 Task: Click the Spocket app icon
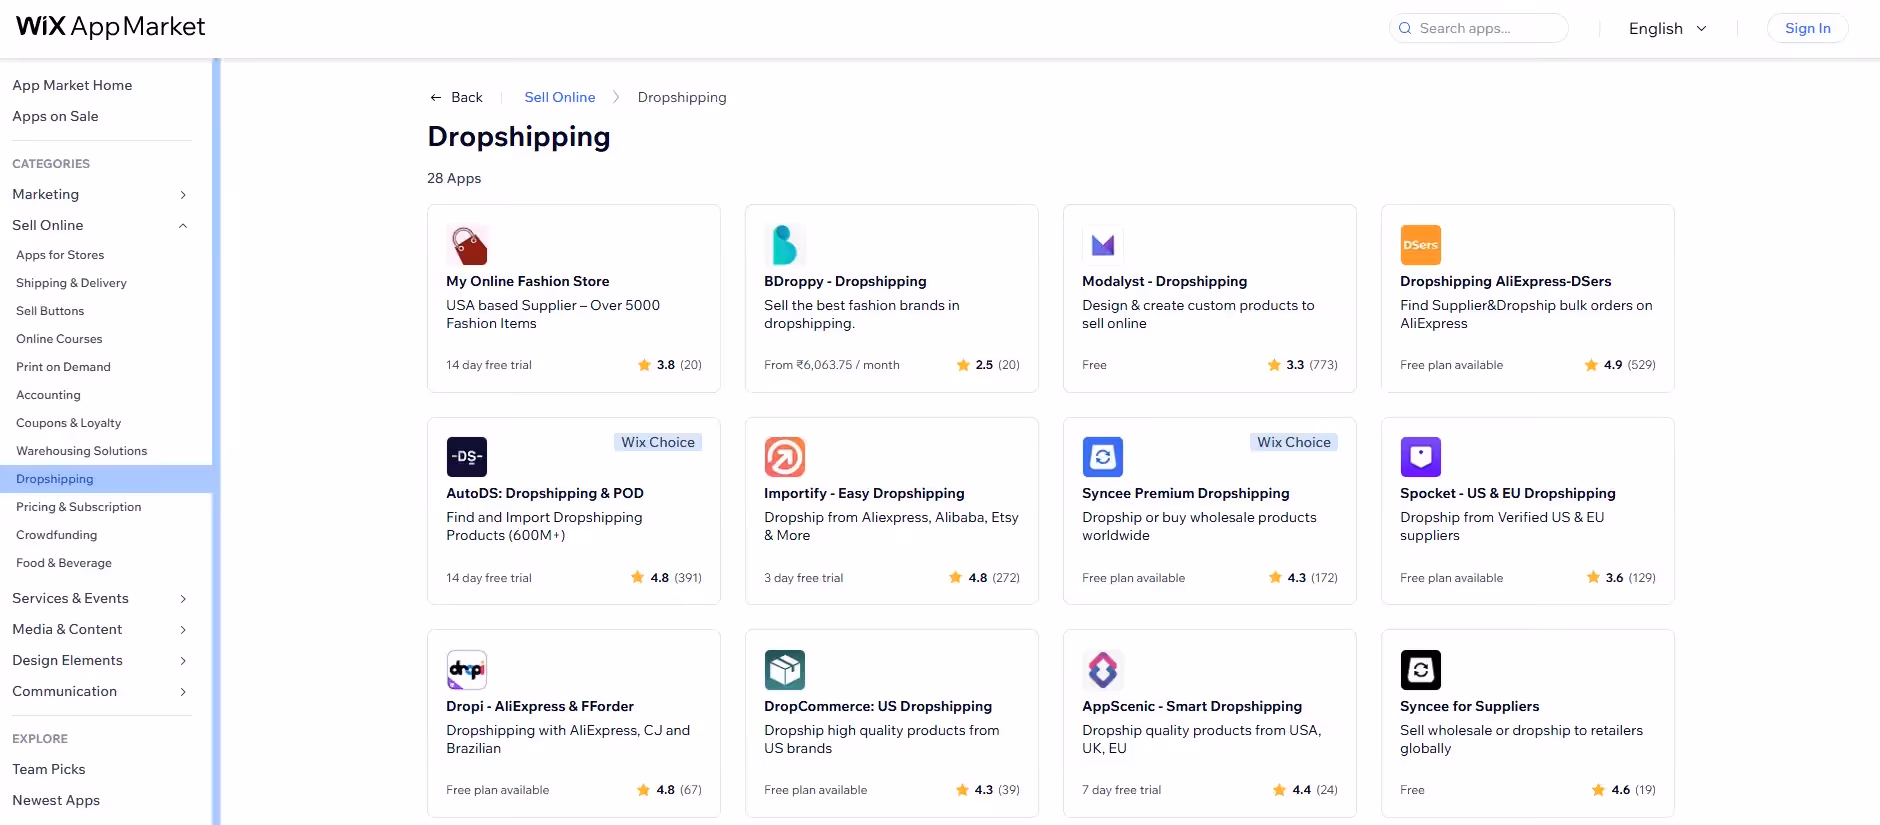(x=1421, y=457)
